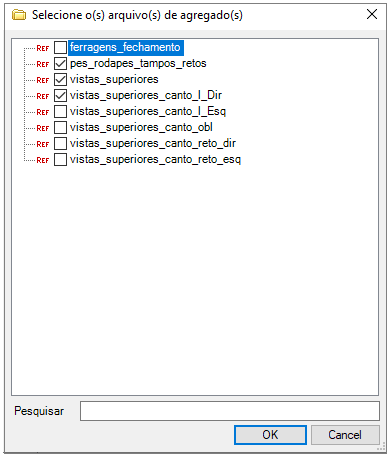Click the REF icon beside vistas_superiores_canto_obl
This screenshot has width=390, height=454.
[43, 128]
